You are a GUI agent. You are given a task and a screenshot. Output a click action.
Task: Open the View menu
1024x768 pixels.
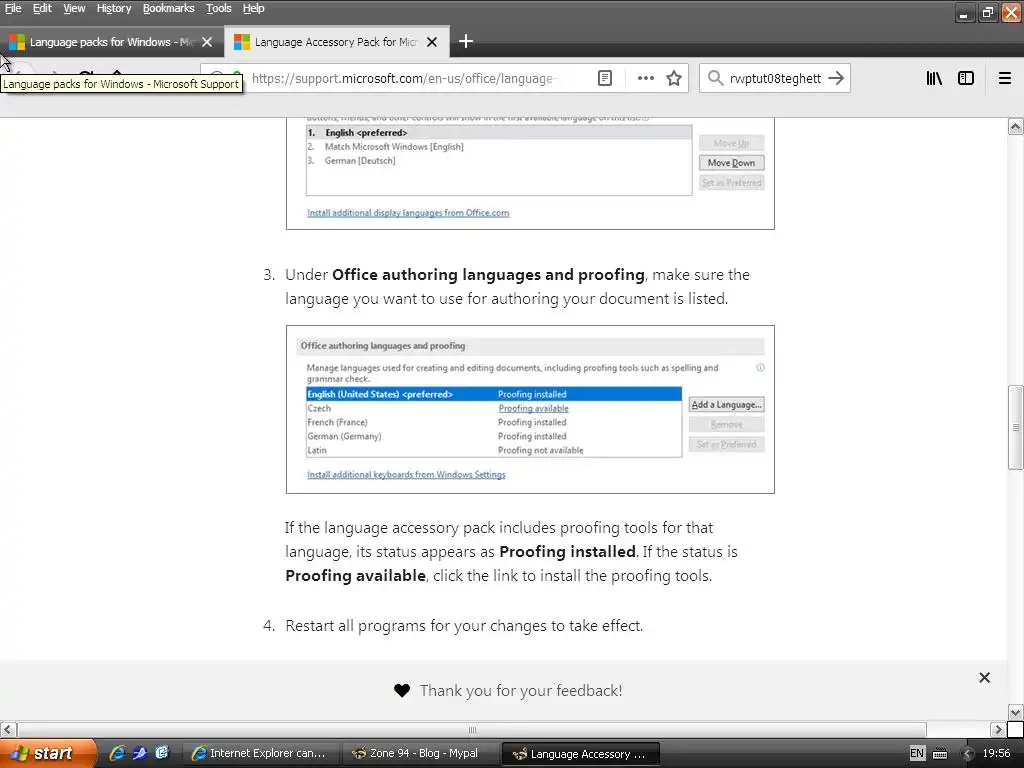click(x=74, y=8)
